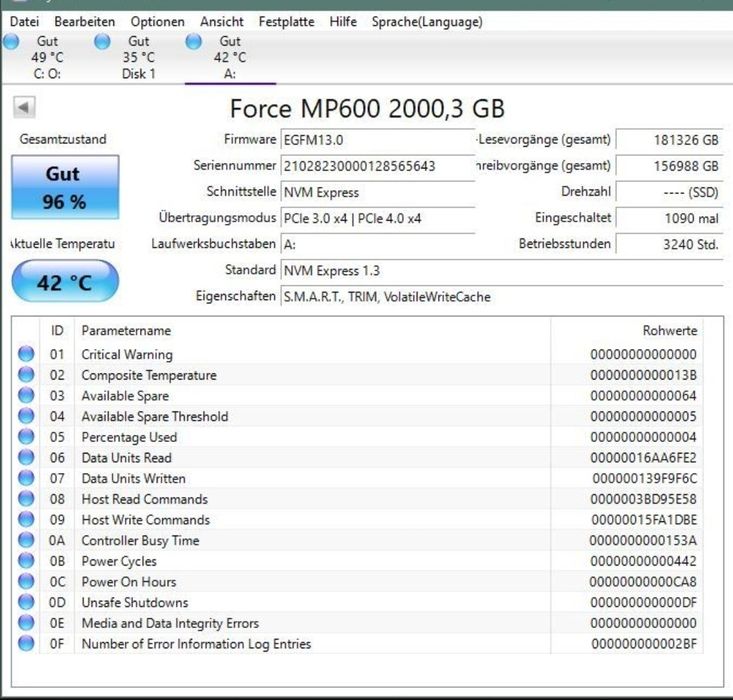The image size is (733, 700).
Task: Click status orb of Critical Warning row
Action: click(26, 354)
